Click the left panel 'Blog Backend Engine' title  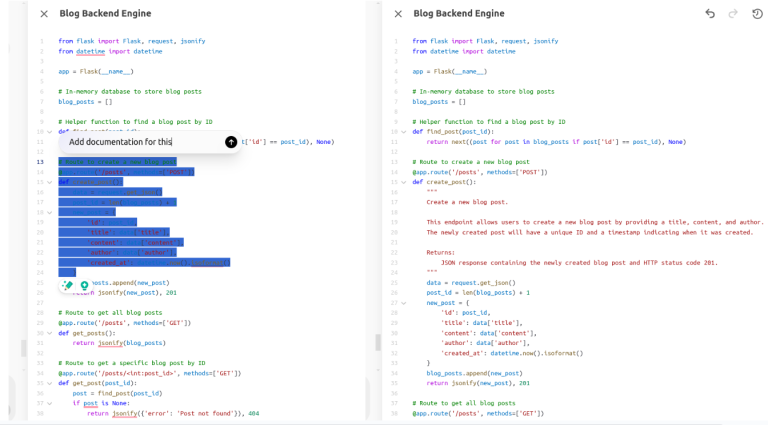coord(106,14)
